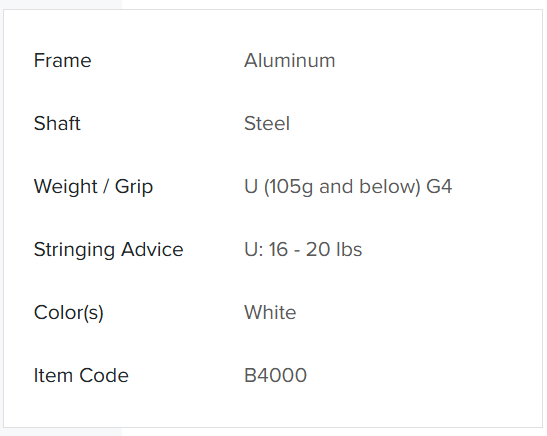Screen dimensions: 547x436
Task: Select the U: 16 - 20 lbs value
Action: pyautogui.click(x=303, y=249)
